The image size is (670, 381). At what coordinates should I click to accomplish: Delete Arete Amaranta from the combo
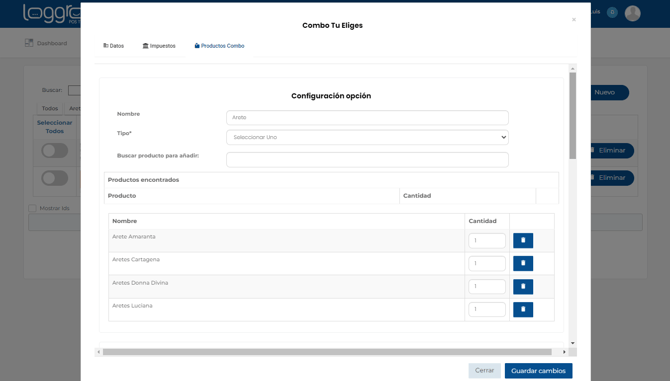pyautogui.click(x=523, y=240)
